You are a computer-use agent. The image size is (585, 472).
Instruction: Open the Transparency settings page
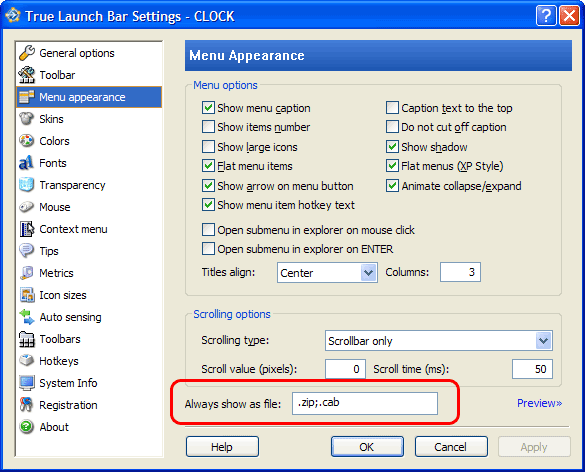click(89, 185)
